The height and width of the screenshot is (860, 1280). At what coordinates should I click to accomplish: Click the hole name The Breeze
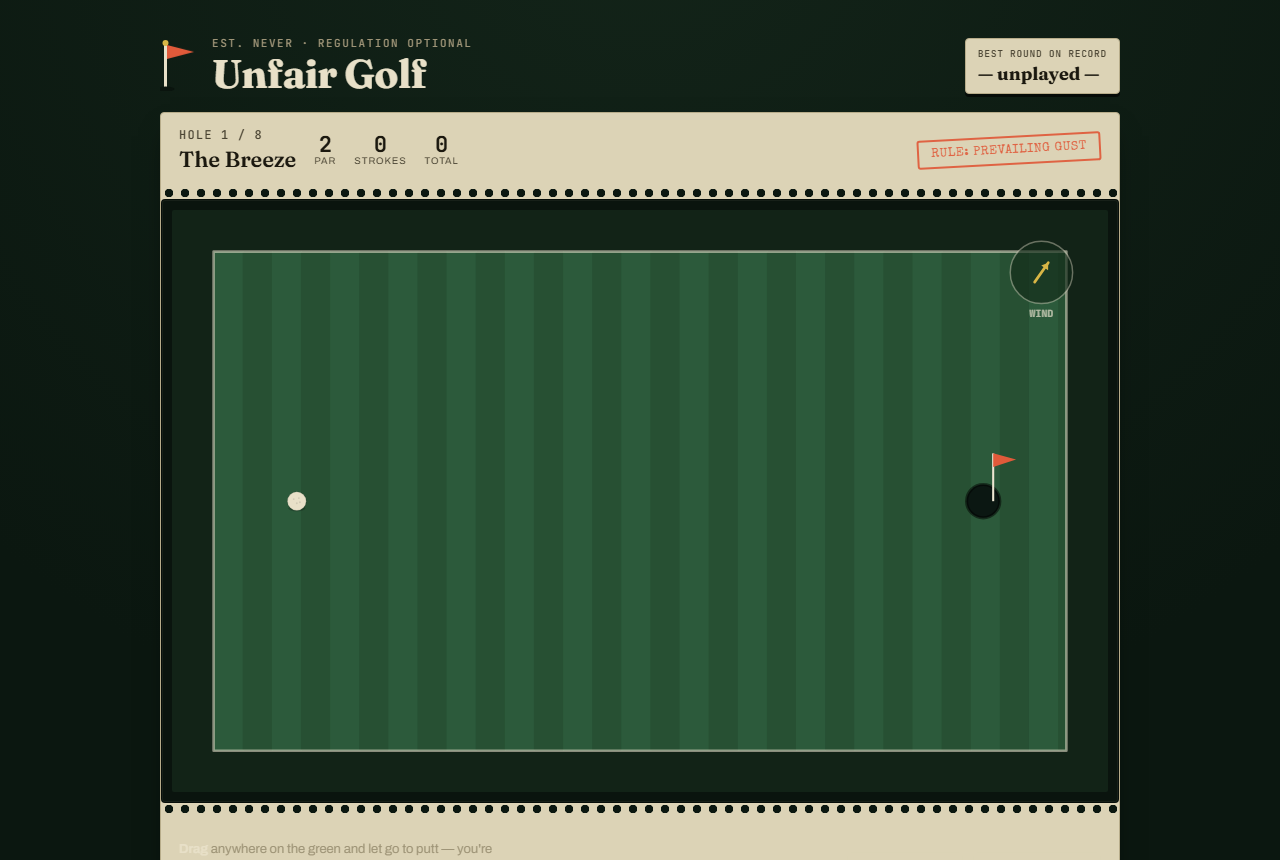tap(238, 159)
